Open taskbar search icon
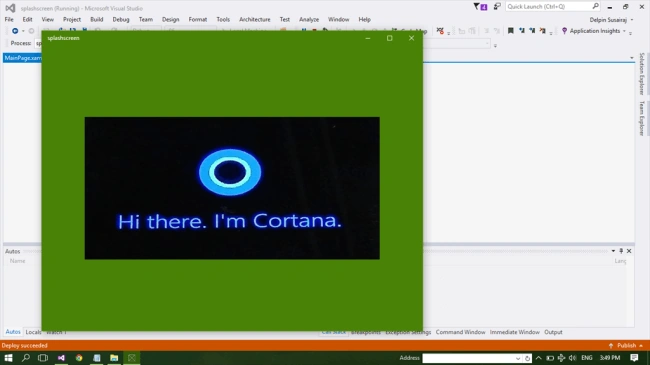The height and width of the screenshot is (365, 650). point(26,358)
